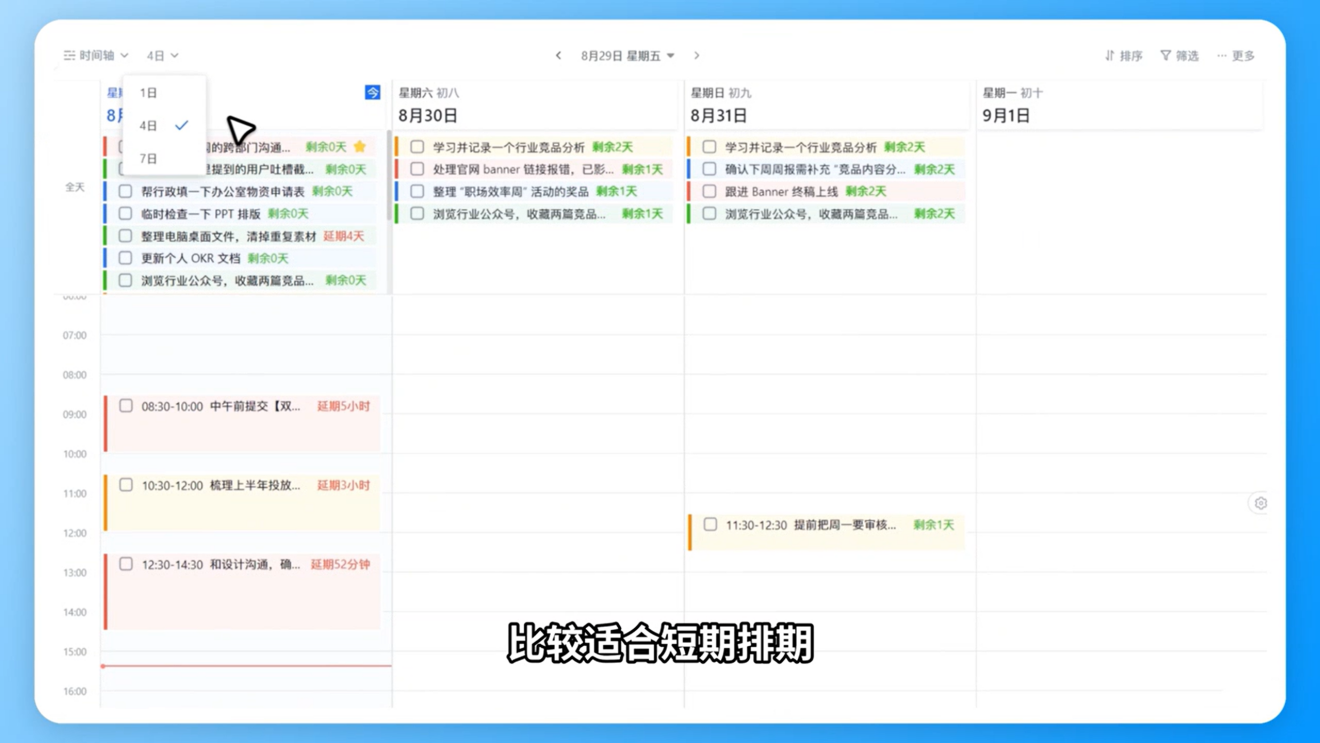Click the 8月30日 date header
This screenshot has height=743, width=1320.
coord(428,116)
